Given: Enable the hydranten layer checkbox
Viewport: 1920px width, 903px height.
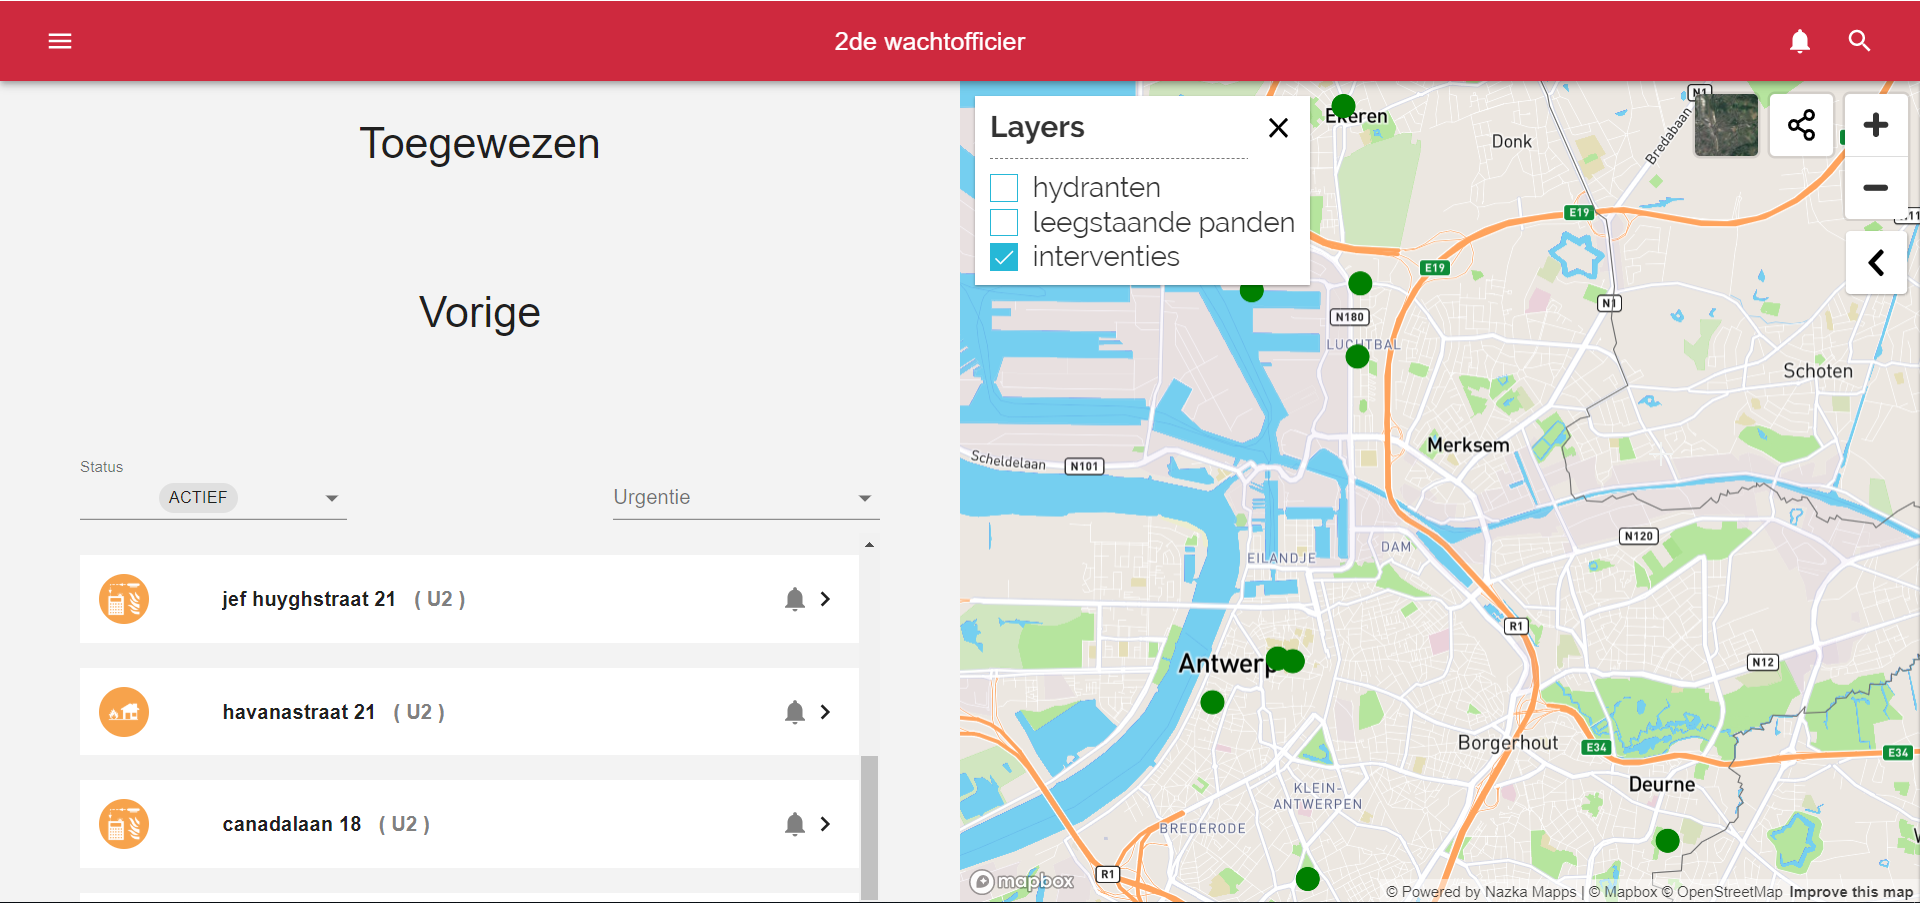Looking at the screenshot, I should pyautogui.click(x=1004, y=187).
